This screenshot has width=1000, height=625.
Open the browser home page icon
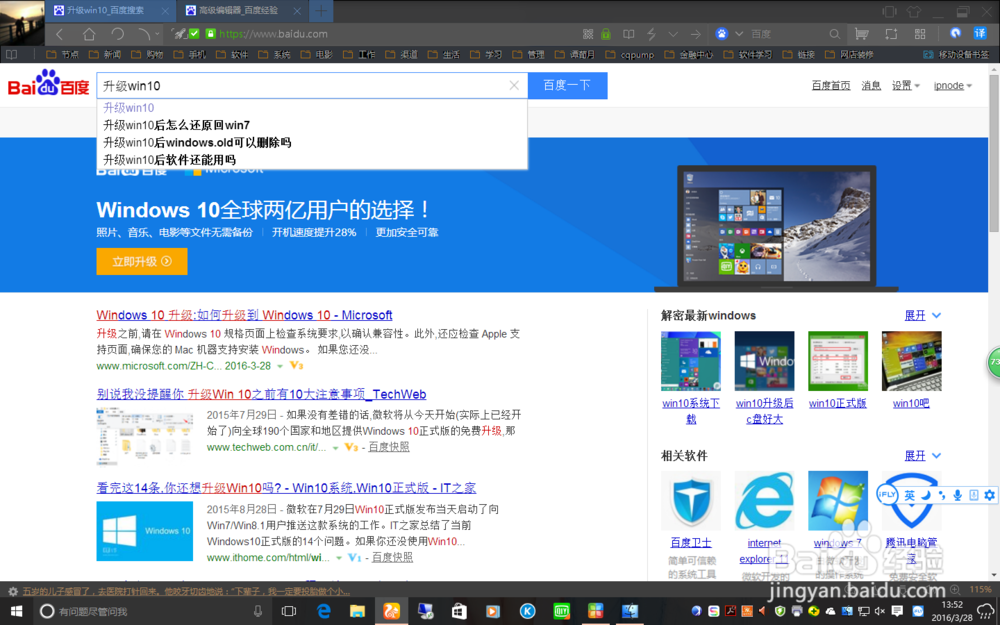pos(89,34)
